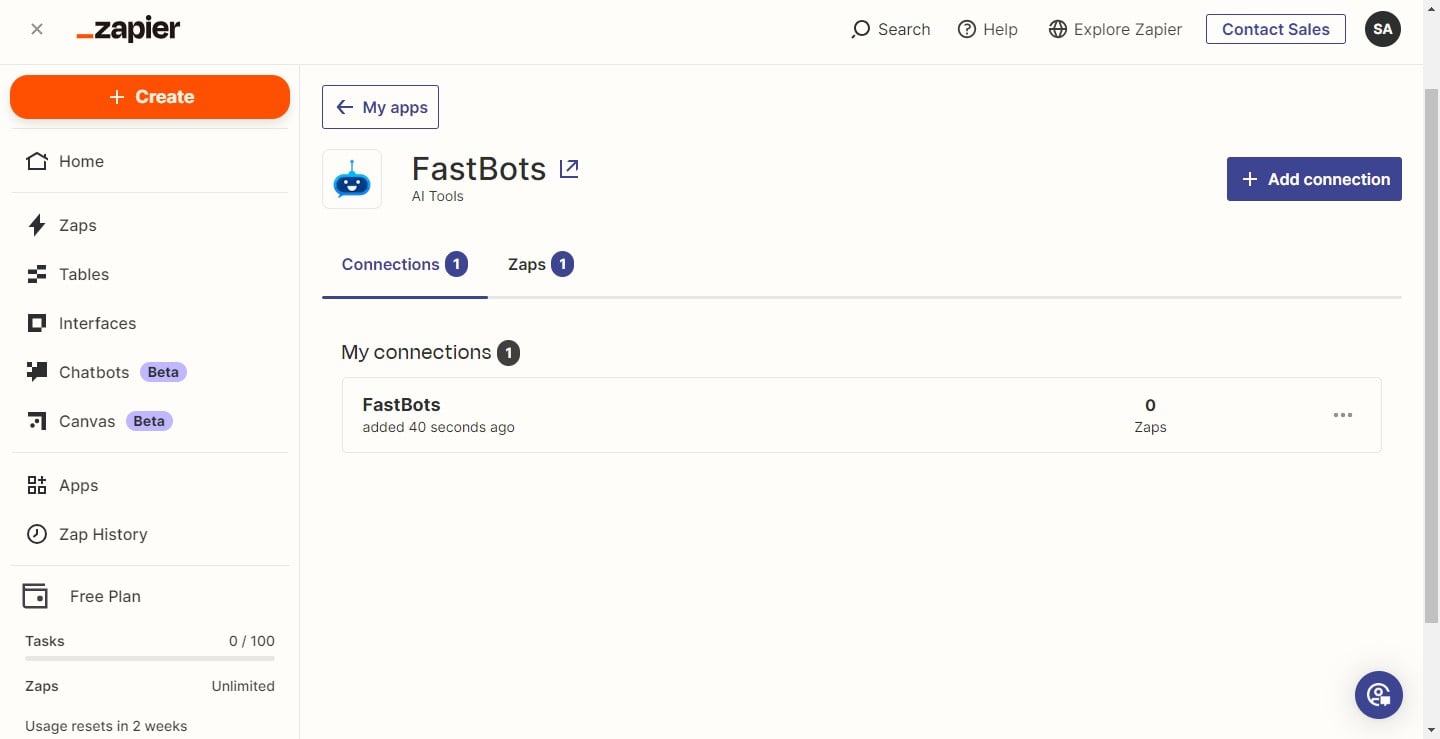Viewport: 1440px width, 739px height.
Task: Open FastBots external link icon
Action: pyautogui.click(x=569, y=169)
